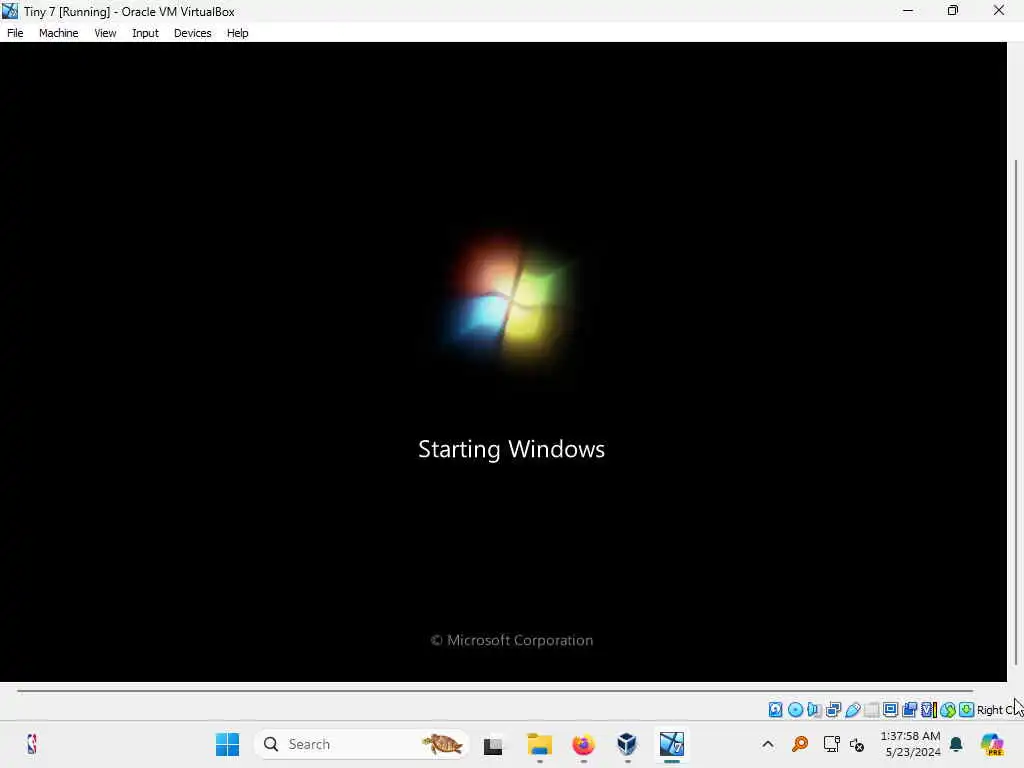
Task: Close the Tiny 7 VirtualBox window
Action: [x=999, y=10]
